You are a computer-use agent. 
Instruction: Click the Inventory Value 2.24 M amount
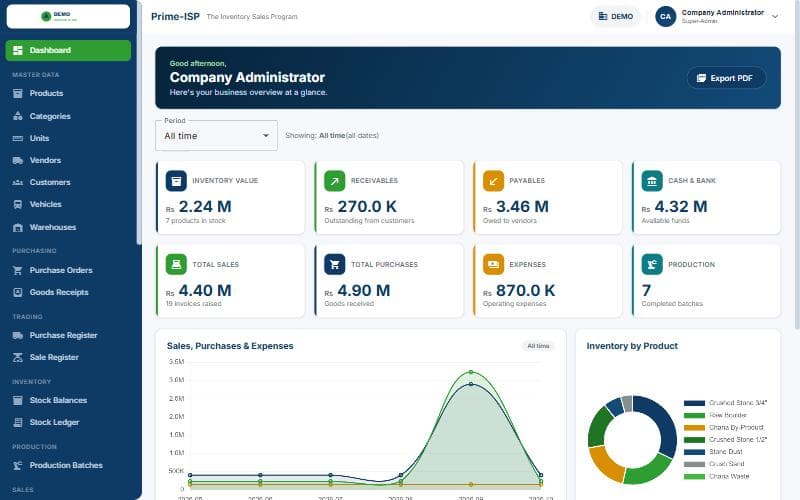pyautogui.click(x=205, y=207)
